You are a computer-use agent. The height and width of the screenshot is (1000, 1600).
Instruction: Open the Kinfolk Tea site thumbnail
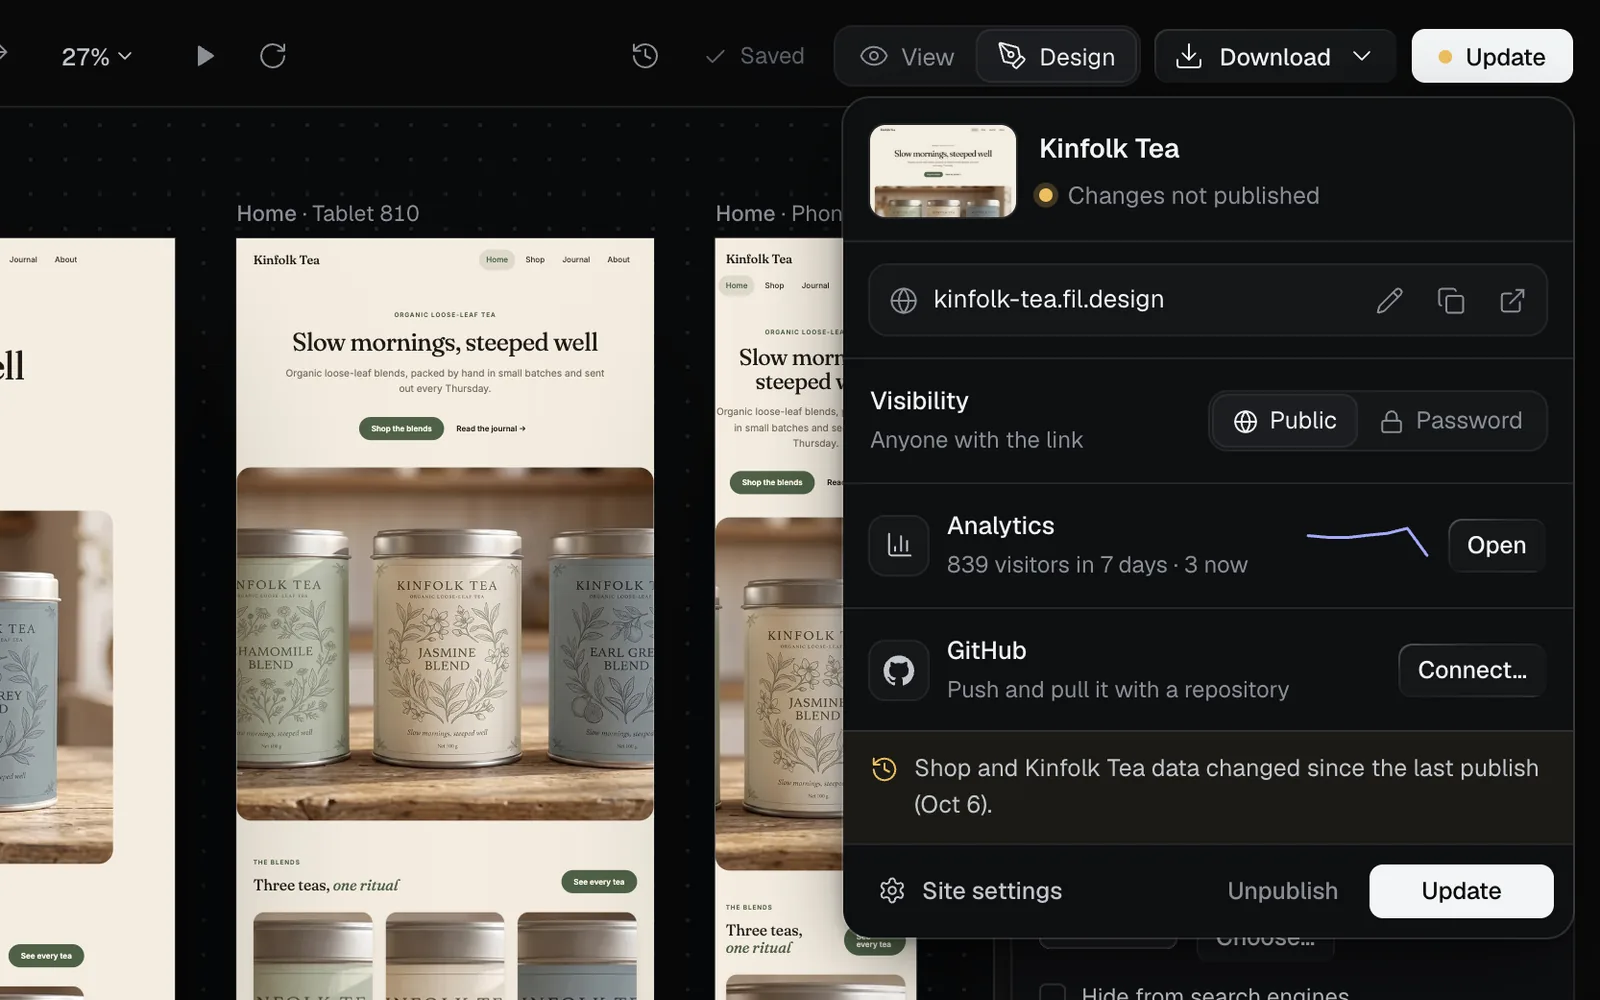(943, 171)
